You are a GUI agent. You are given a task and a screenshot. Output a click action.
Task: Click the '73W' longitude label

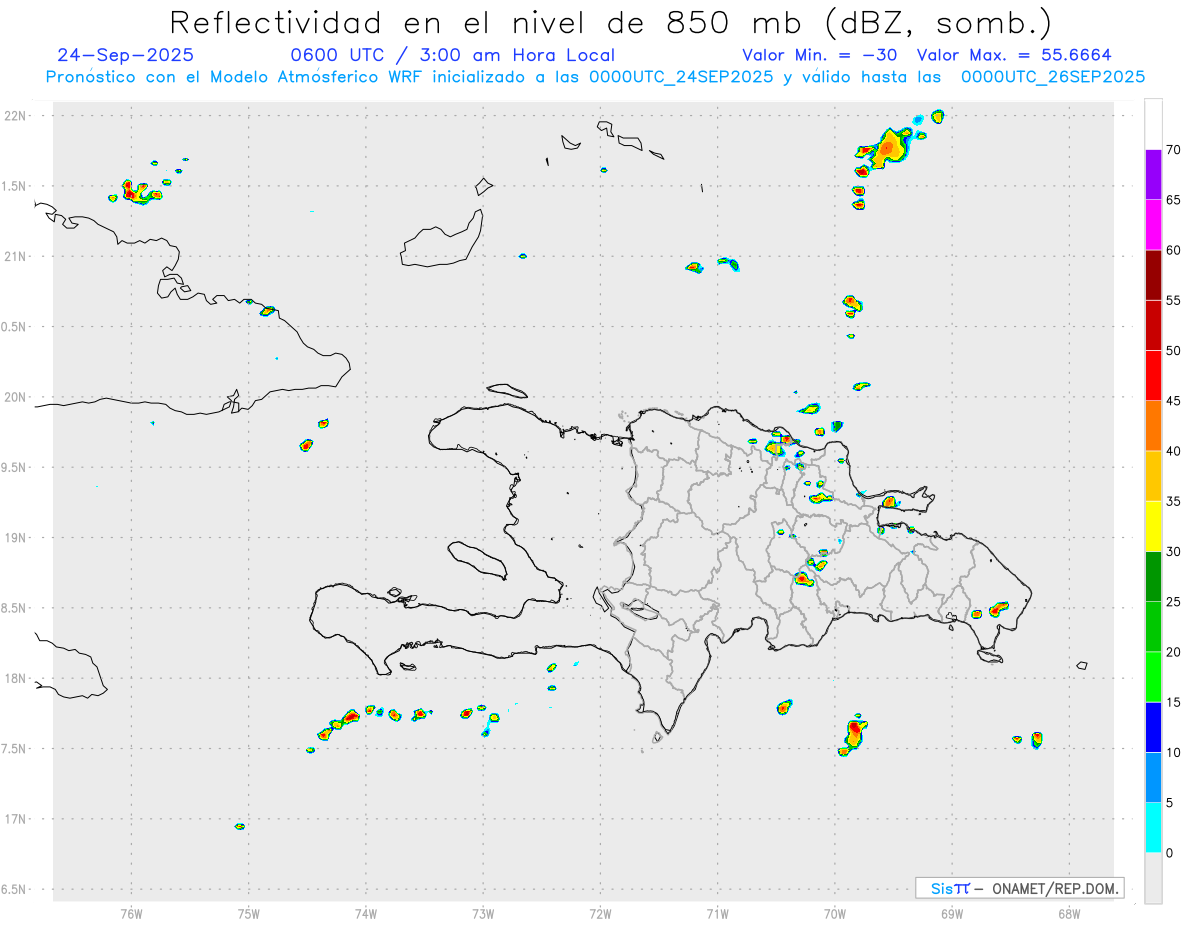pos(483,914)
